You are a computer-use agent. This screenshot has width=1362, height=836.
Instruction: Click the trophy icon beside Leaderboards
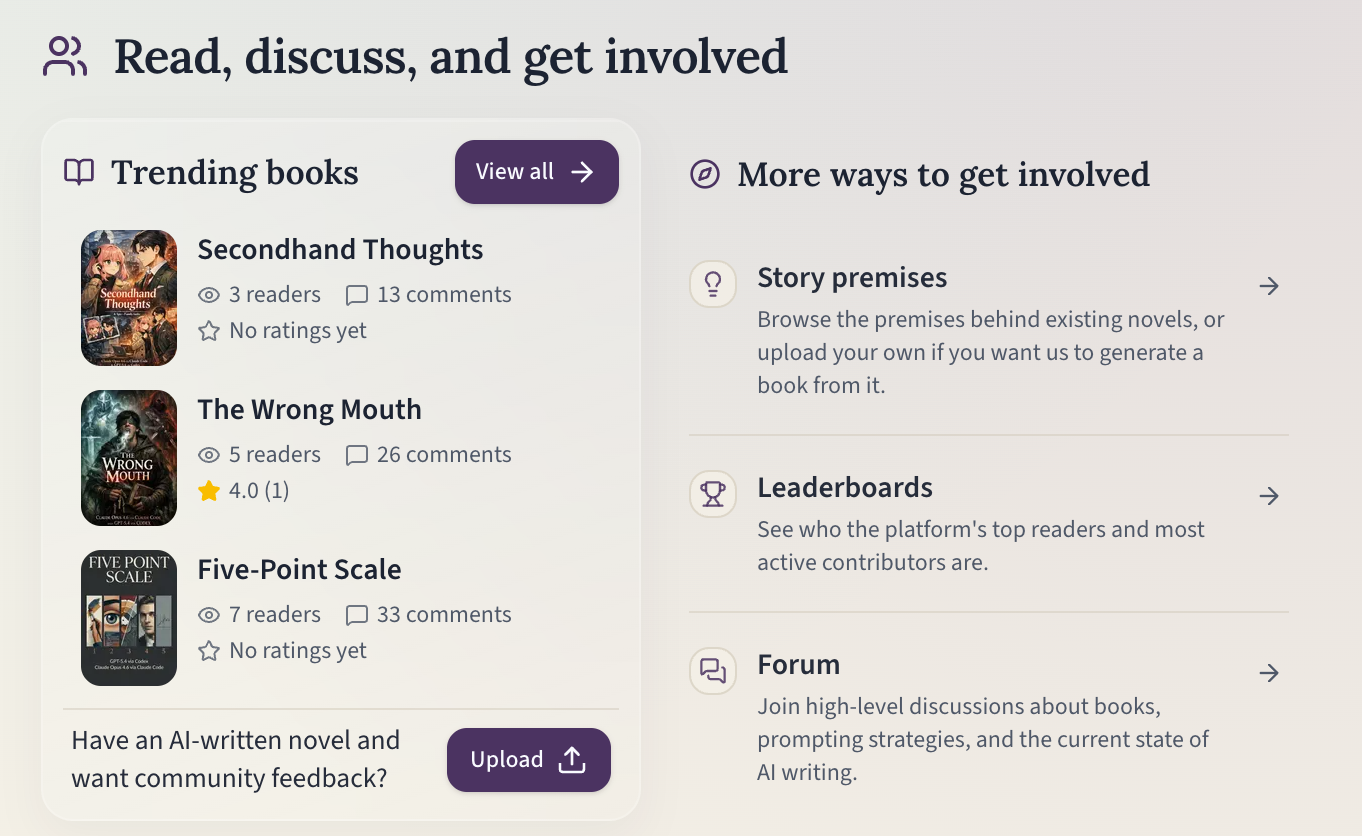713,494
